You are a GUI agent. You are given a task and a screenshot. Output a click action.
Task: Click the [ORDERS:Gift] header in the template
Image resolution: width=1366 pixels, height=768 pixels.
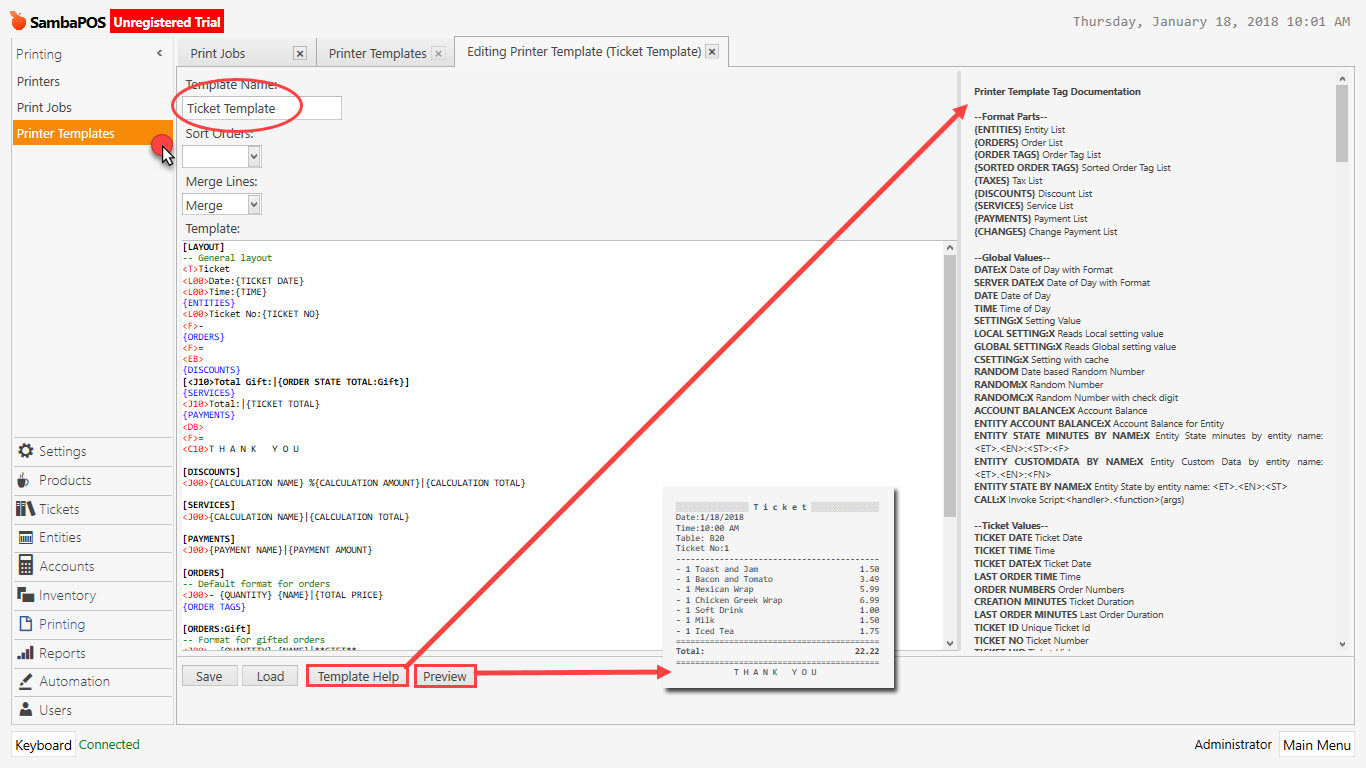pyautogui.click(x=216, y=629)
